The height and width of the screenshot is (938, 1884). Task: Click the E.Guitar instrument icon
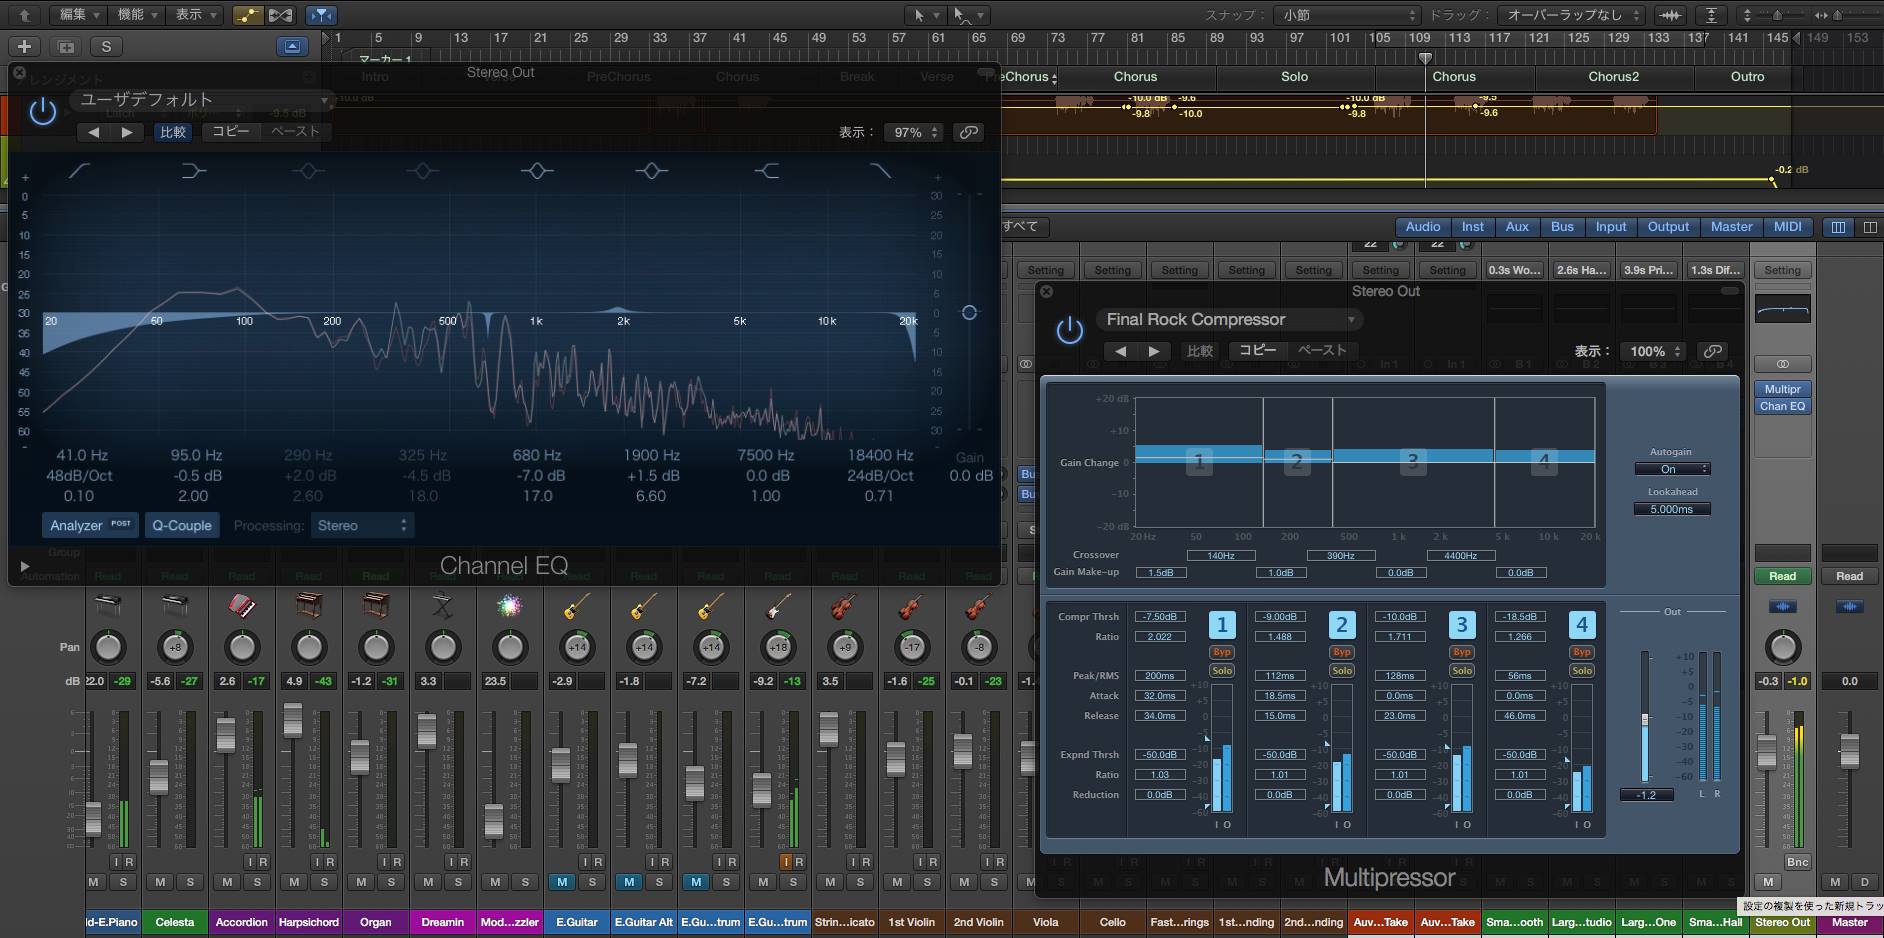[577, 606]
